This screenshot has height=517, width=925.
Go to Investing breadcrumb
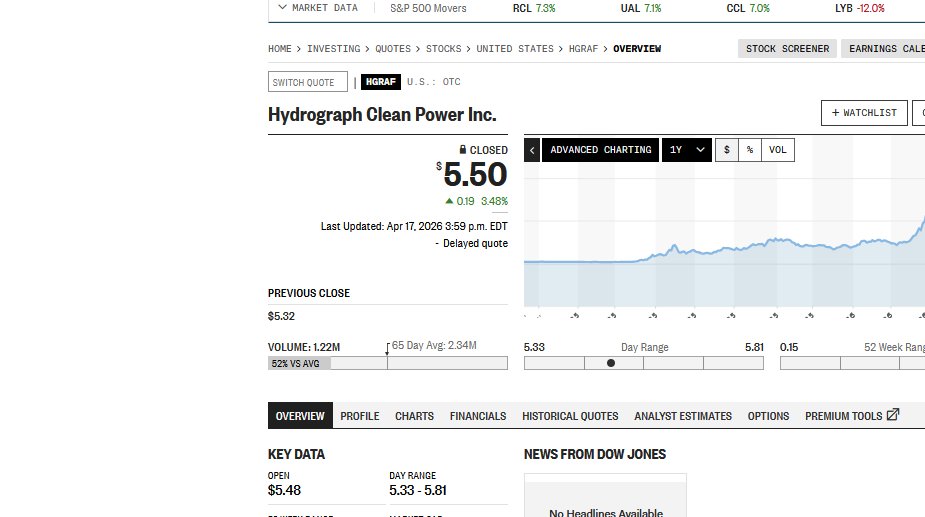click(333, 48)
